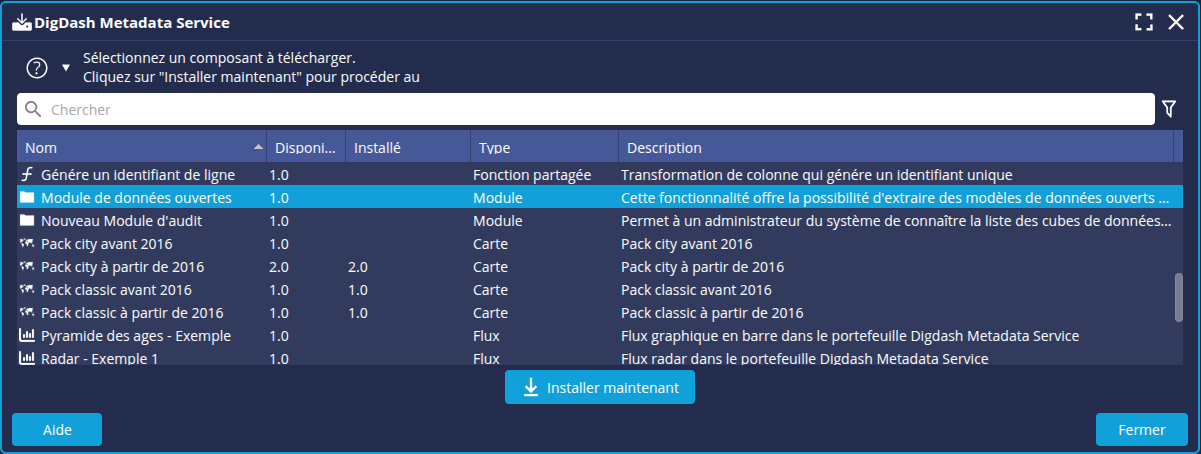Sort the list by Nom column

click(140, 148)
